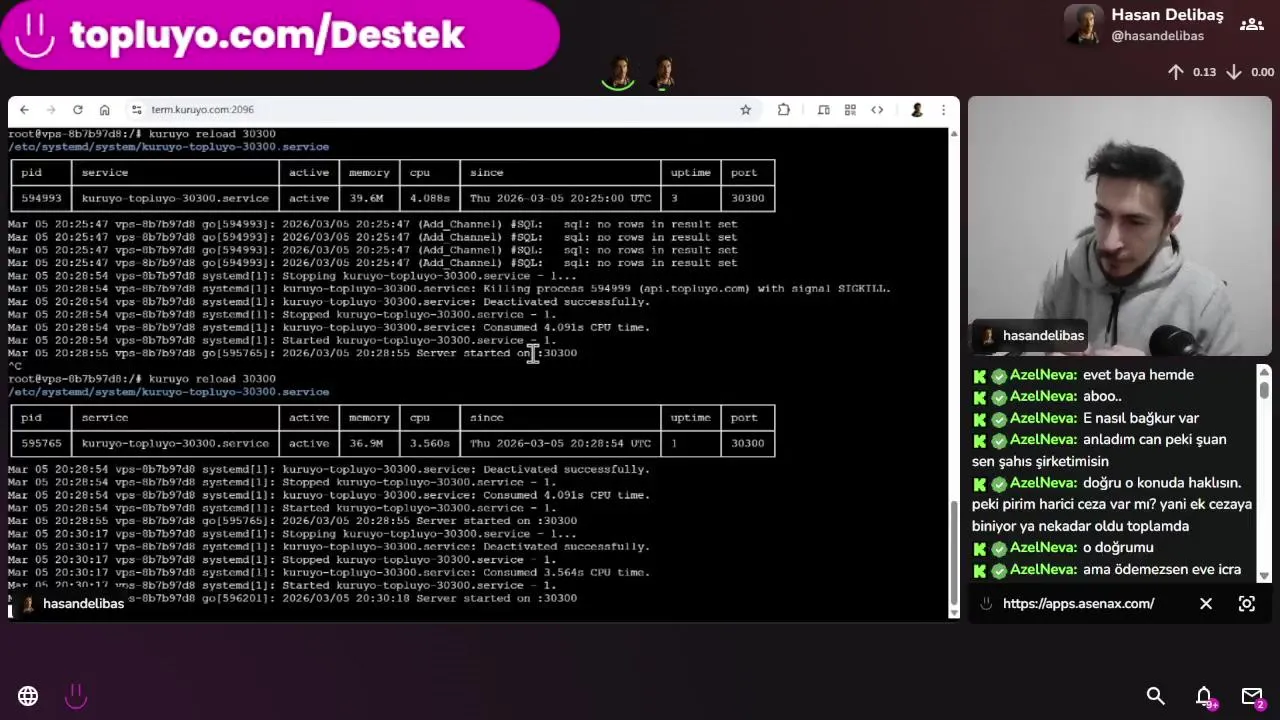This screenshot has height=720, width=1280.
Task: Open the messages envelope icon
Action: click(1253, 697)
